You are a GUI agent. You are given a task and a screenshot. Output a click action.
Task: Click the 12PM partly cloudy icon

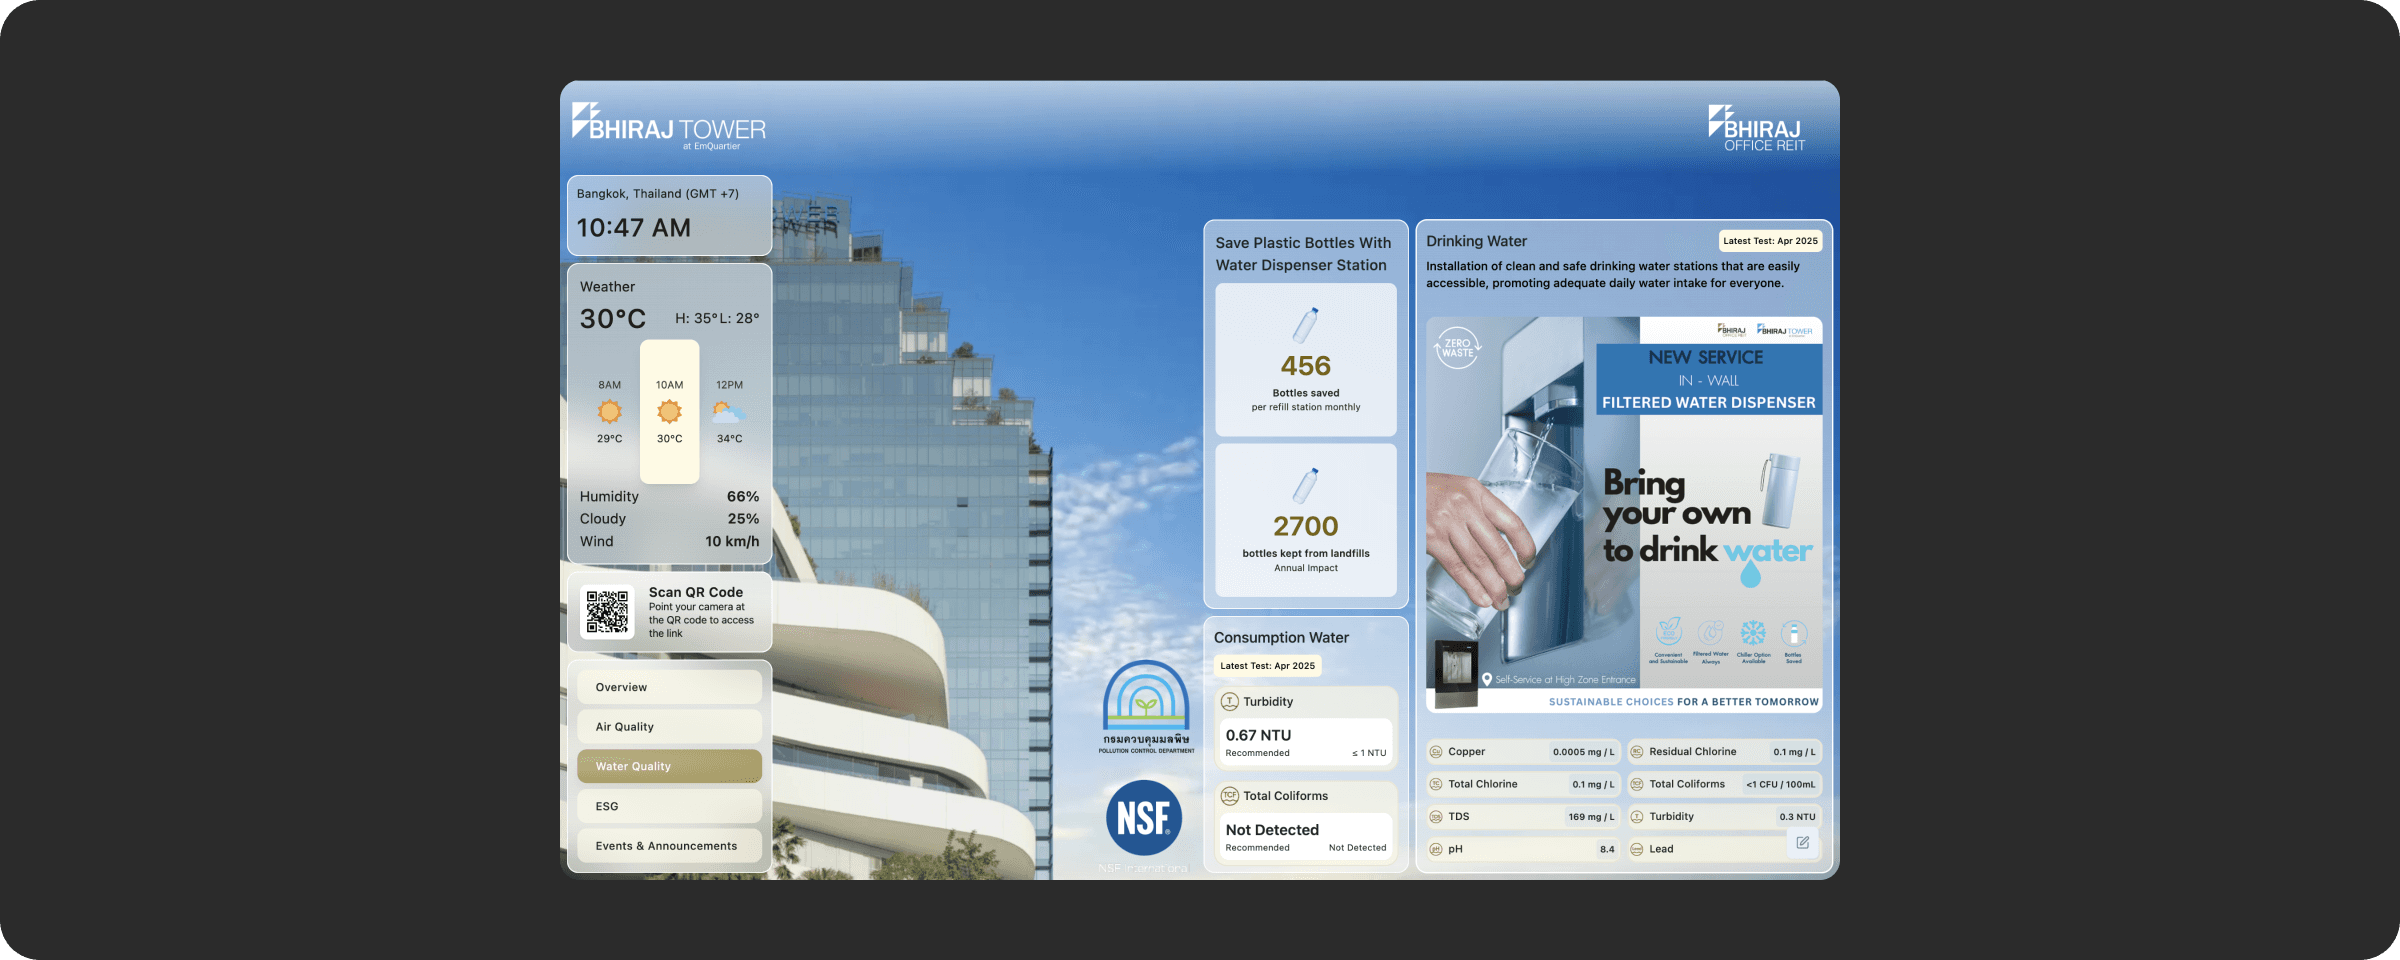[729, 411]
